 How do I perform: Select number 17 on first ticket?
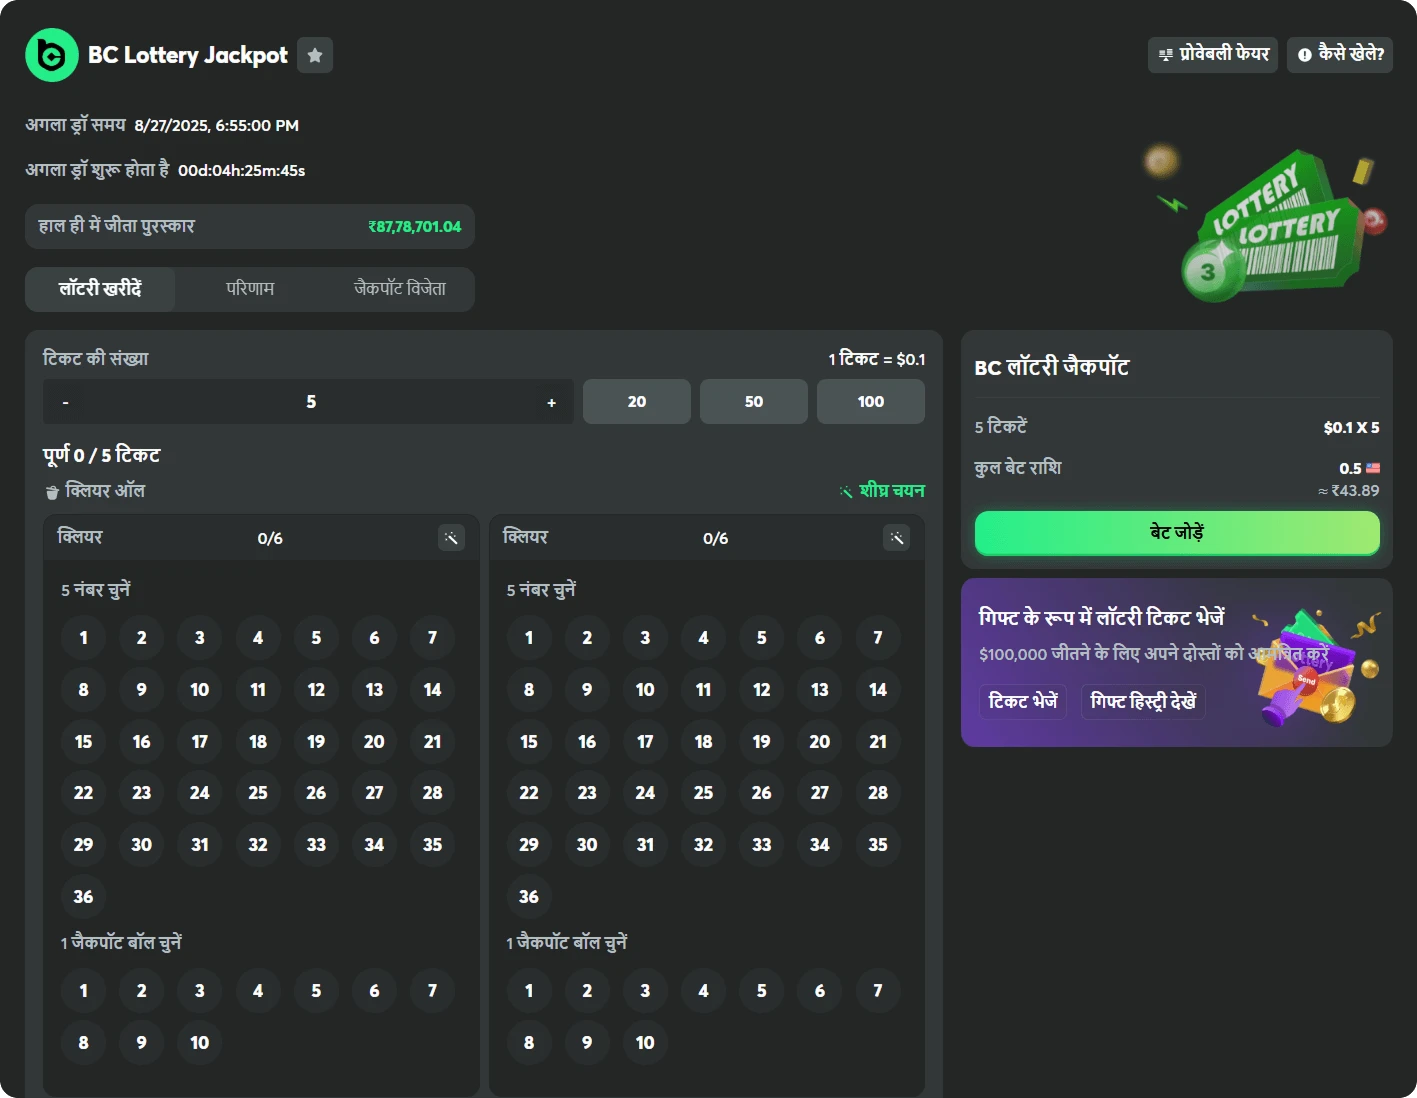200,741
